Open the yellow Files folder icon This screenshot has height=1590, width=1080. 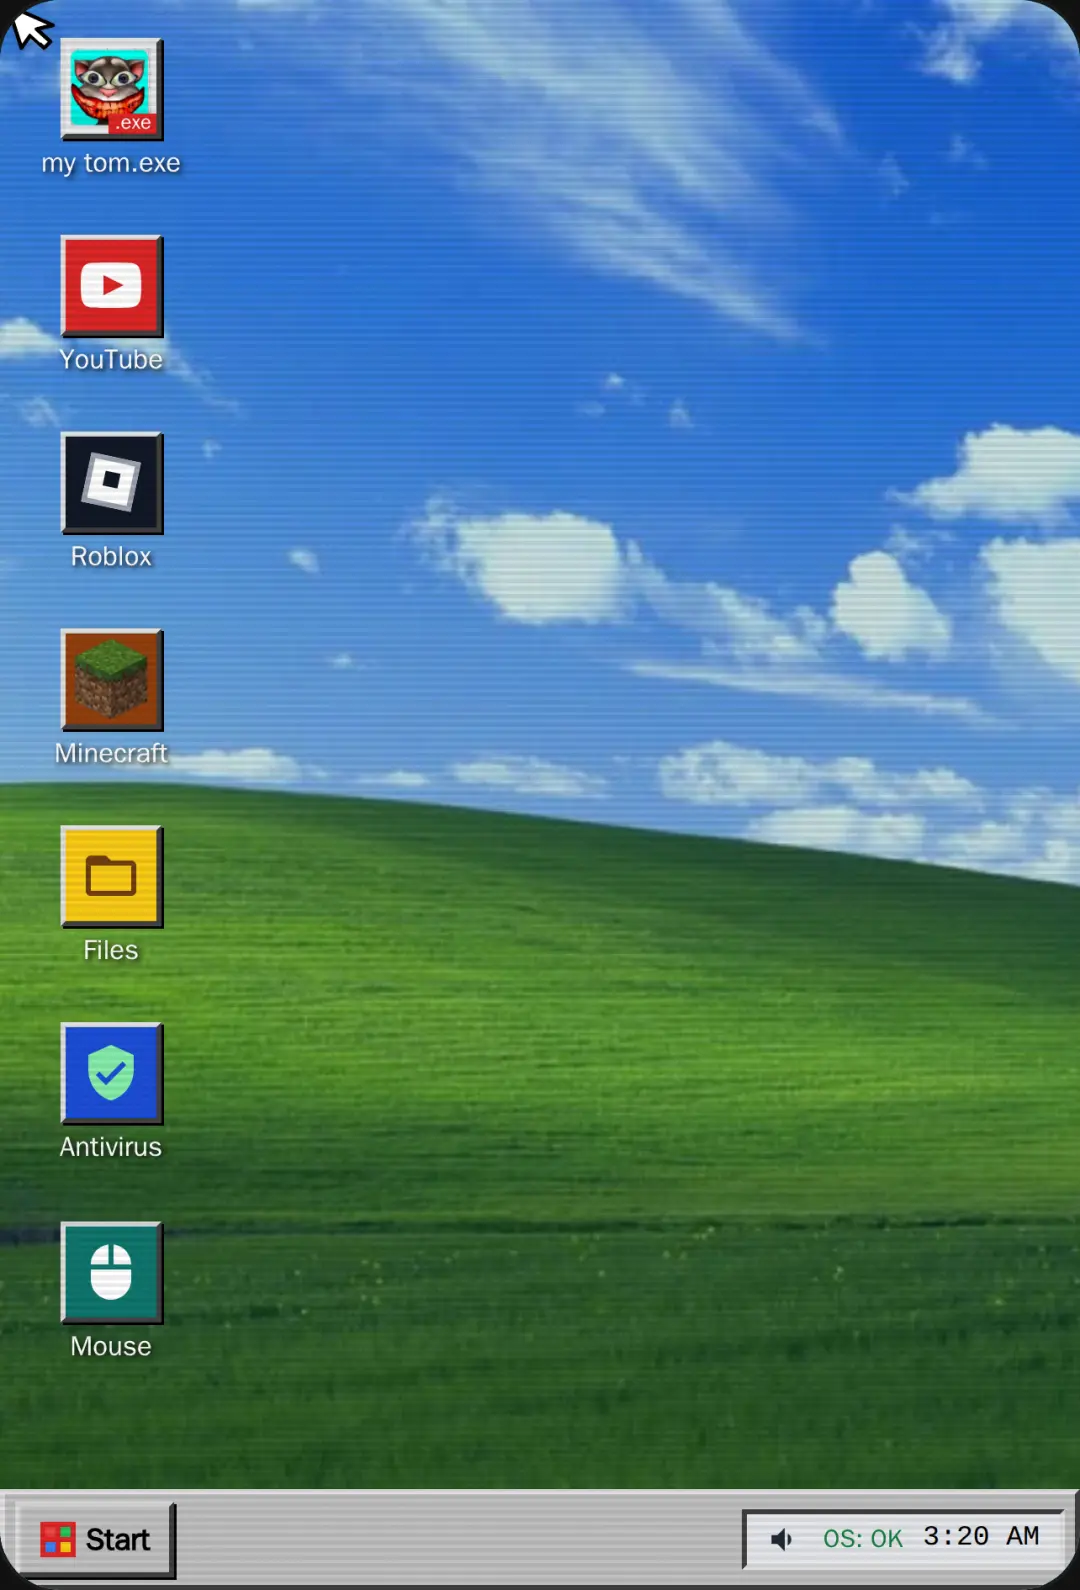tap(111, 878)
